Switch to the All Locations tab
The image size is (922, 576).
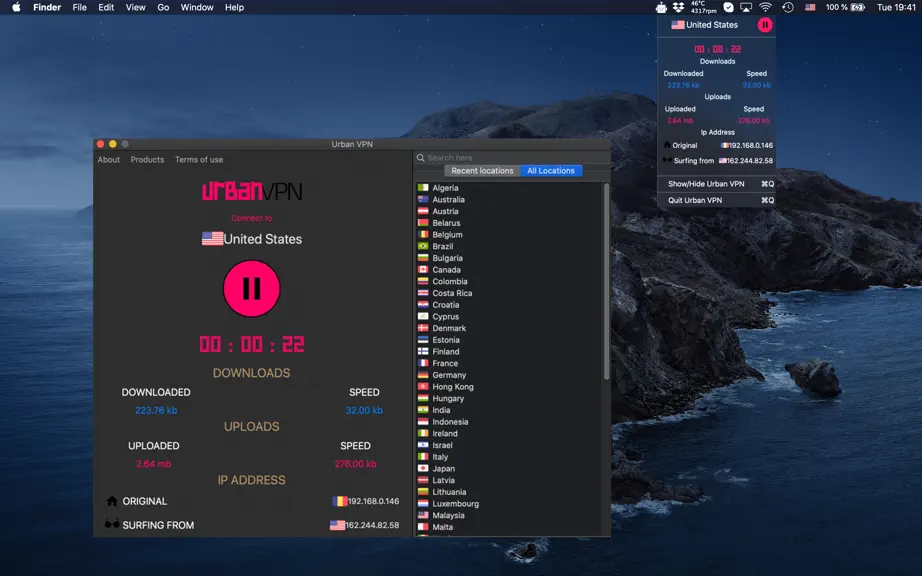tap(551, 171)
